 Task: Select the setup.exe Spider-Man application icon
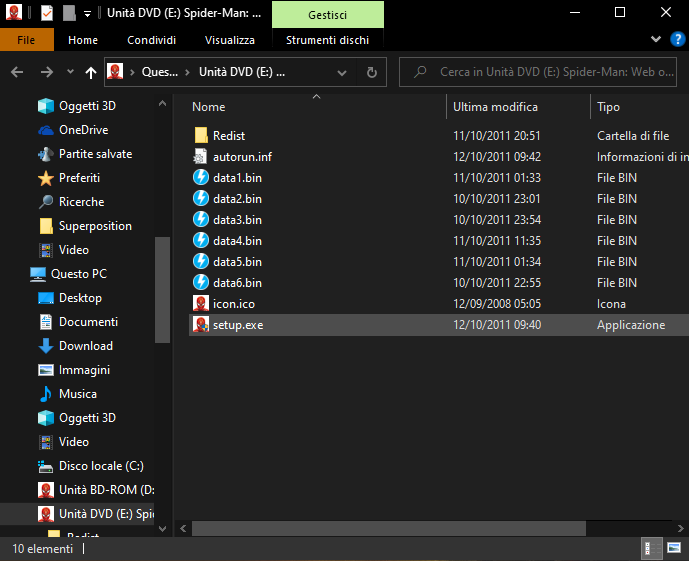click(x=201, y=325)
